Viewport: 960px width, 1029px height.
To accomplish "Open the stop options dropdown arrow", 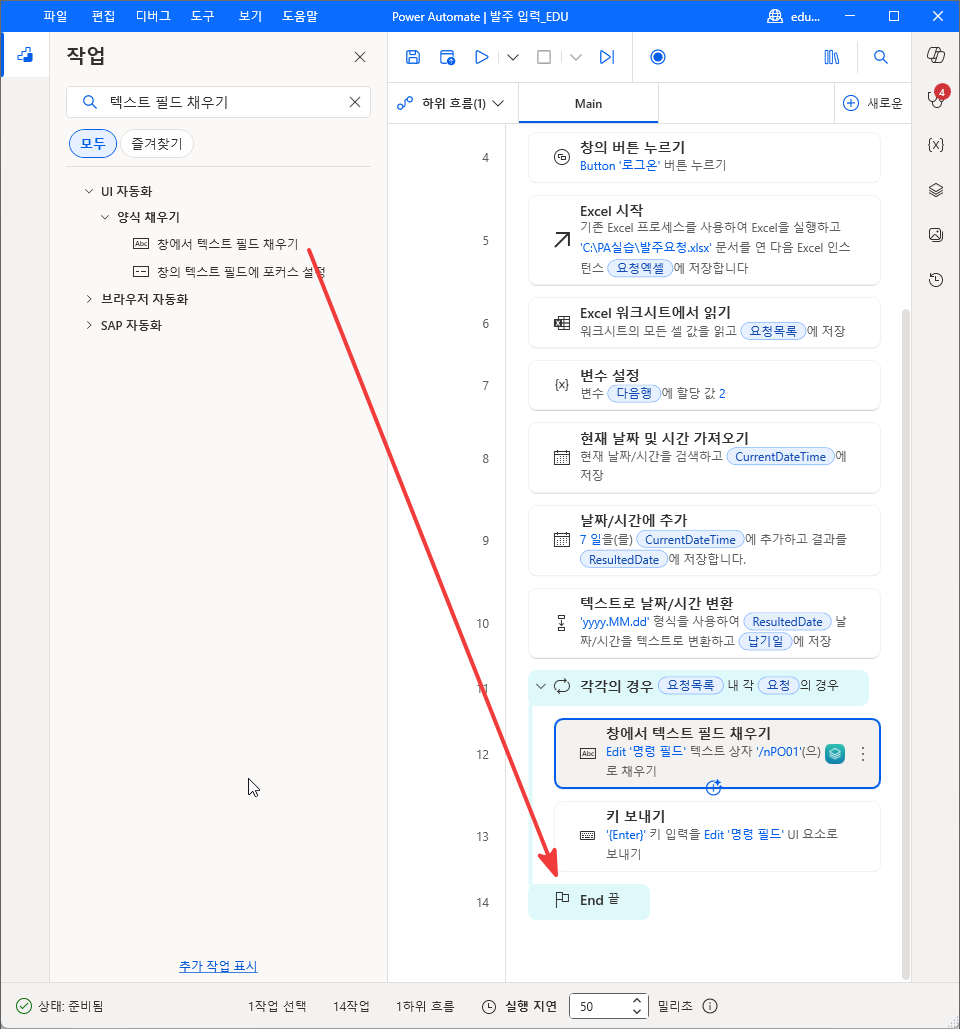I will [x=576, y=58].
